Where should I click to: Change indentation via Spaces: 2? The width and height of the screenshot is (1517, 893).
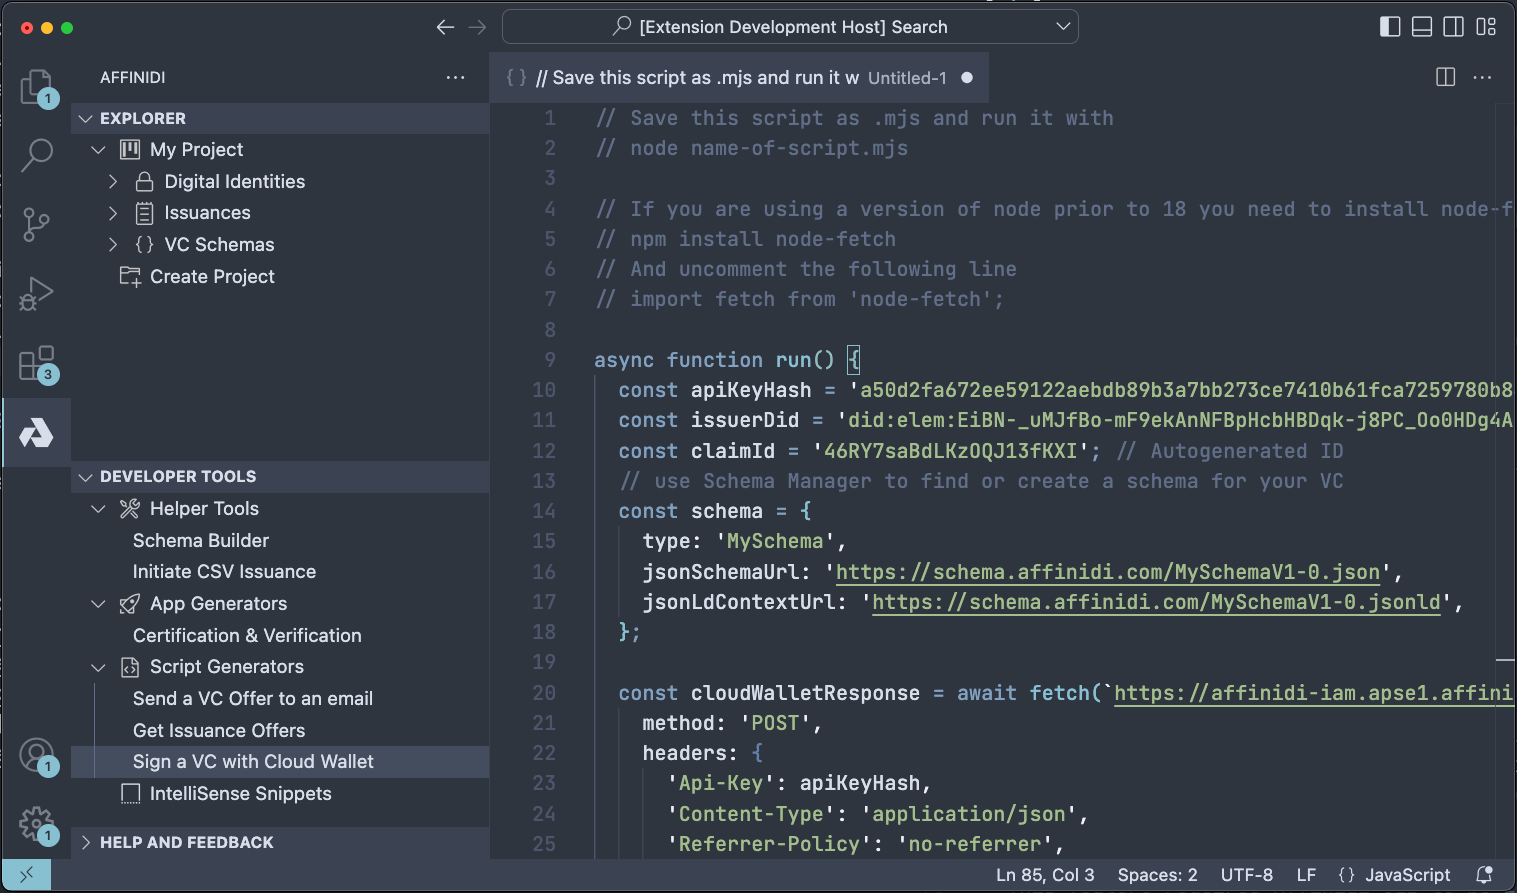(x=1157, y=875)
